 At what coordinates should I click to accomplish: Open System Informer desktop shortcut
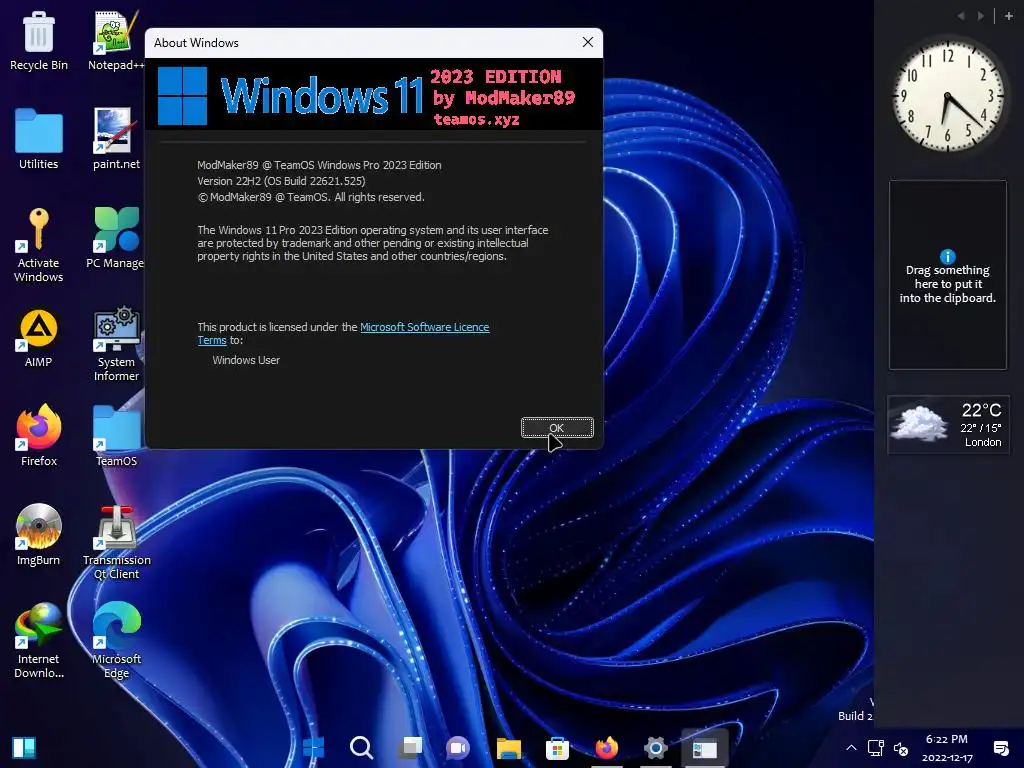click(116, 344)
